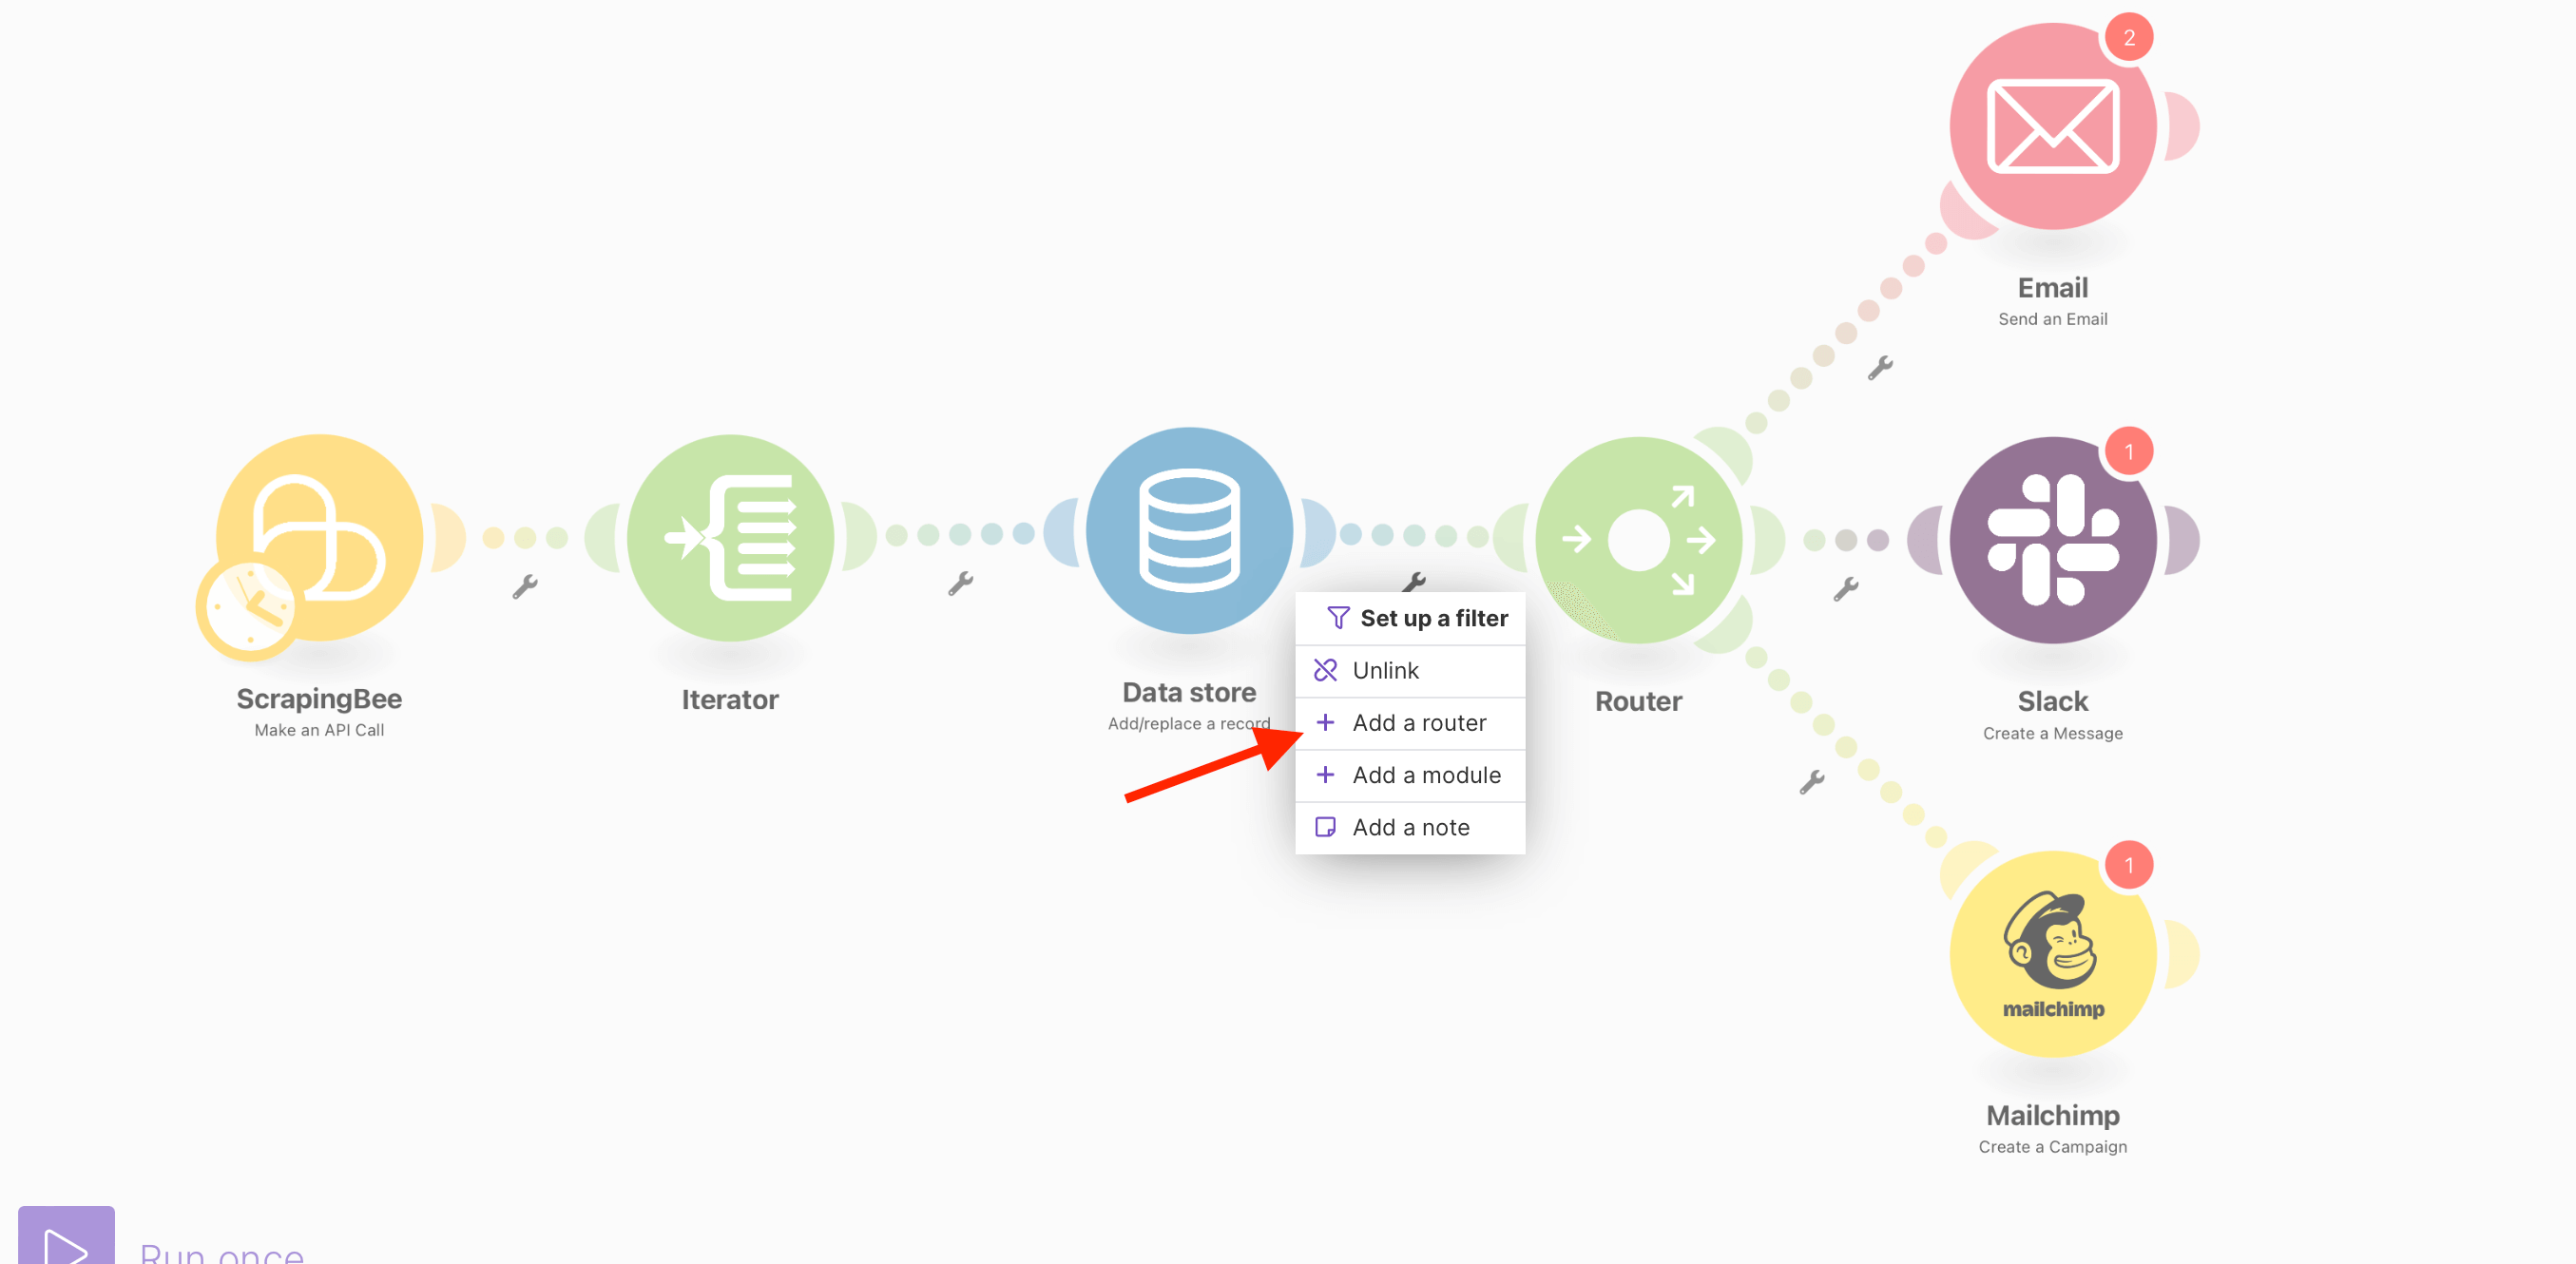Choose Add a router
Image resolution: width=2576 pixels, height=1264 pixels.
pos(1410,722)
